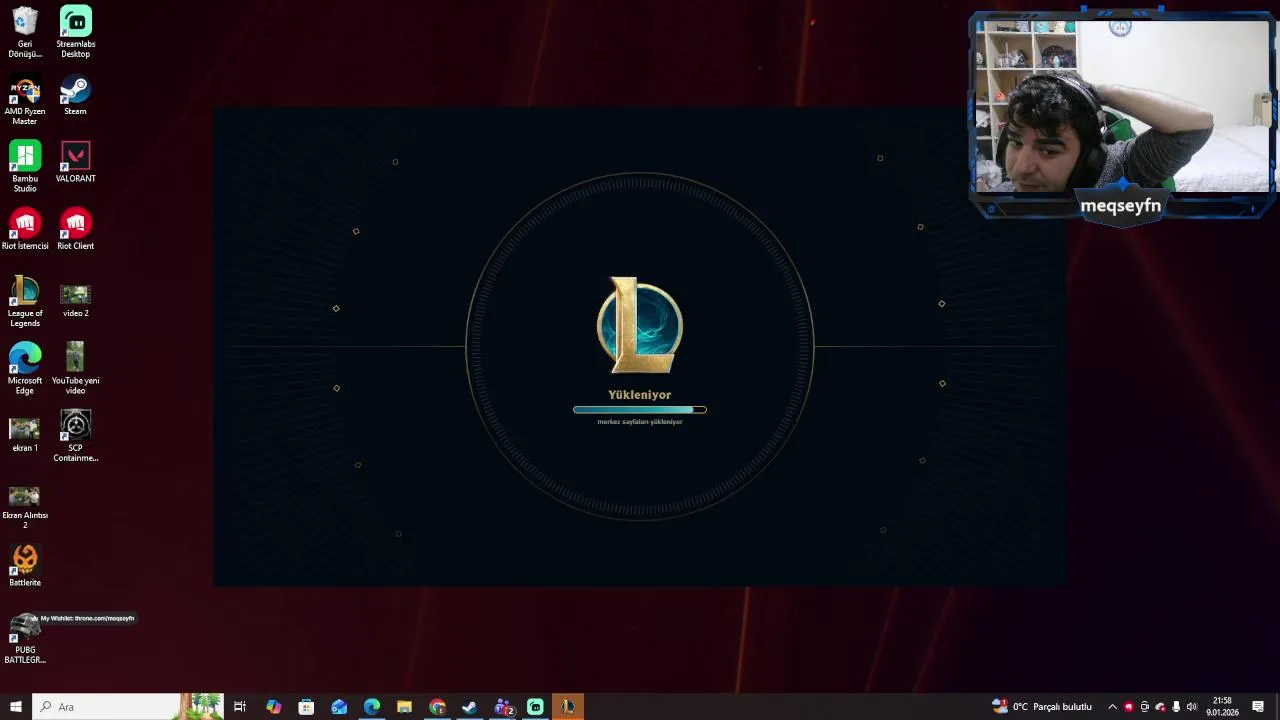Open the notification center icon
Image resolution: width=1280 pixels, height=720 pixels.
coord(1258,707)
